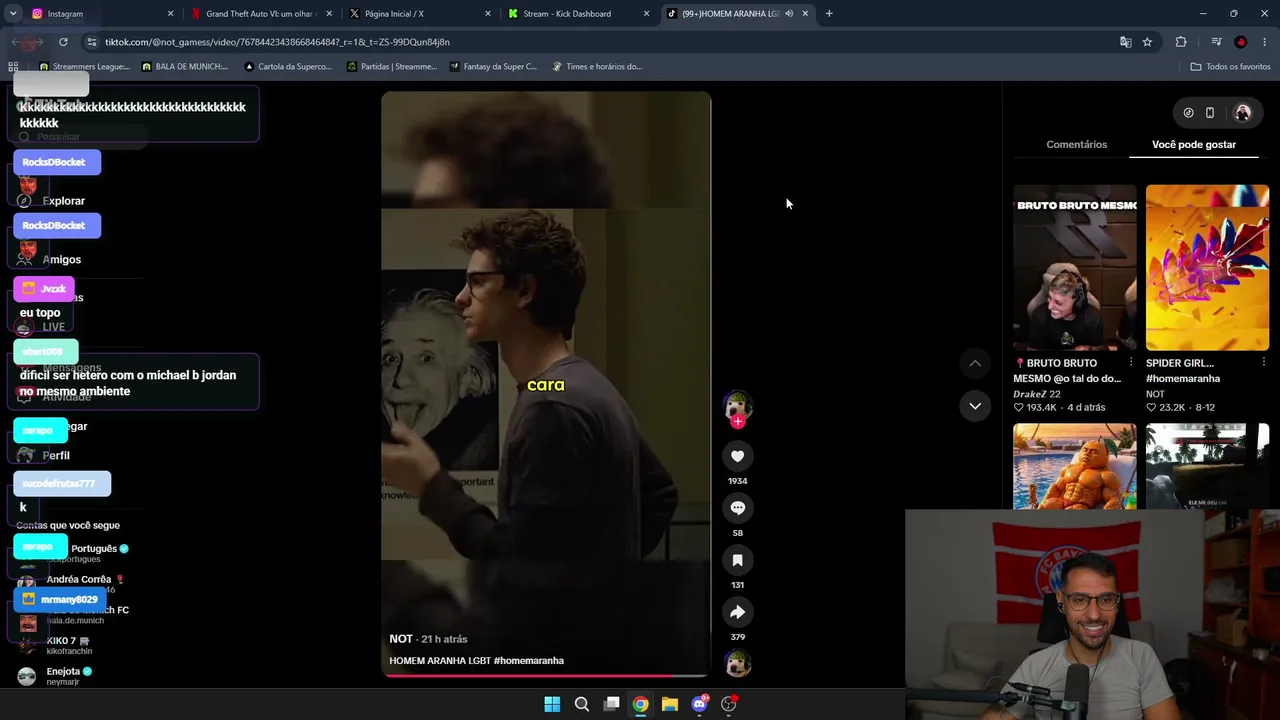
Task: Open the KIKO 7 followed account
Action: coord(63,645)
